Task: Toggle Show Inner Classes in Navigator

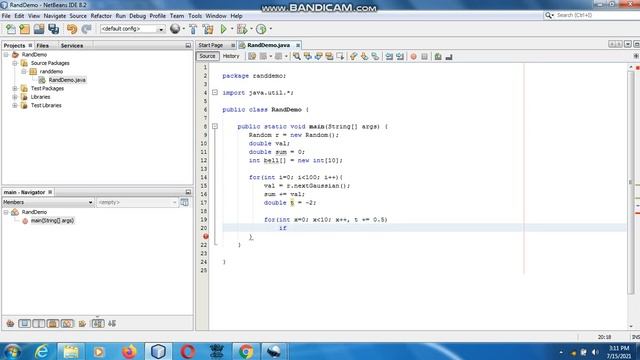Action: (x=67, y=324)
